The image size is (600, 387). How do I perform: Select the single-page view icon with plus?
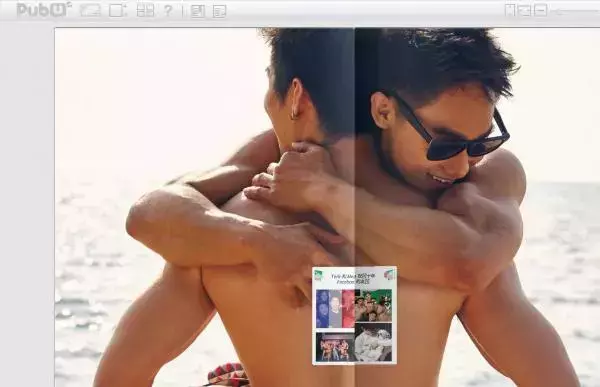pos(117,10)
